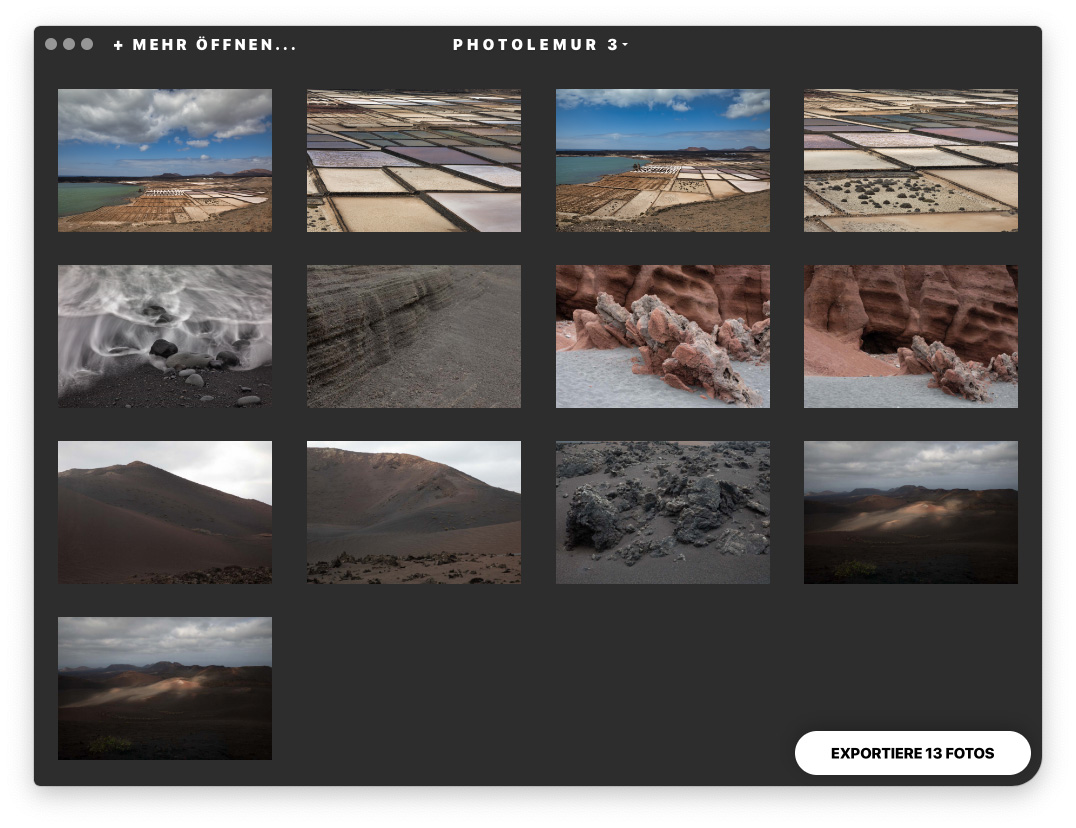
Task: Open the gray layered volcanic slope photo
Action: coord(413,336)
